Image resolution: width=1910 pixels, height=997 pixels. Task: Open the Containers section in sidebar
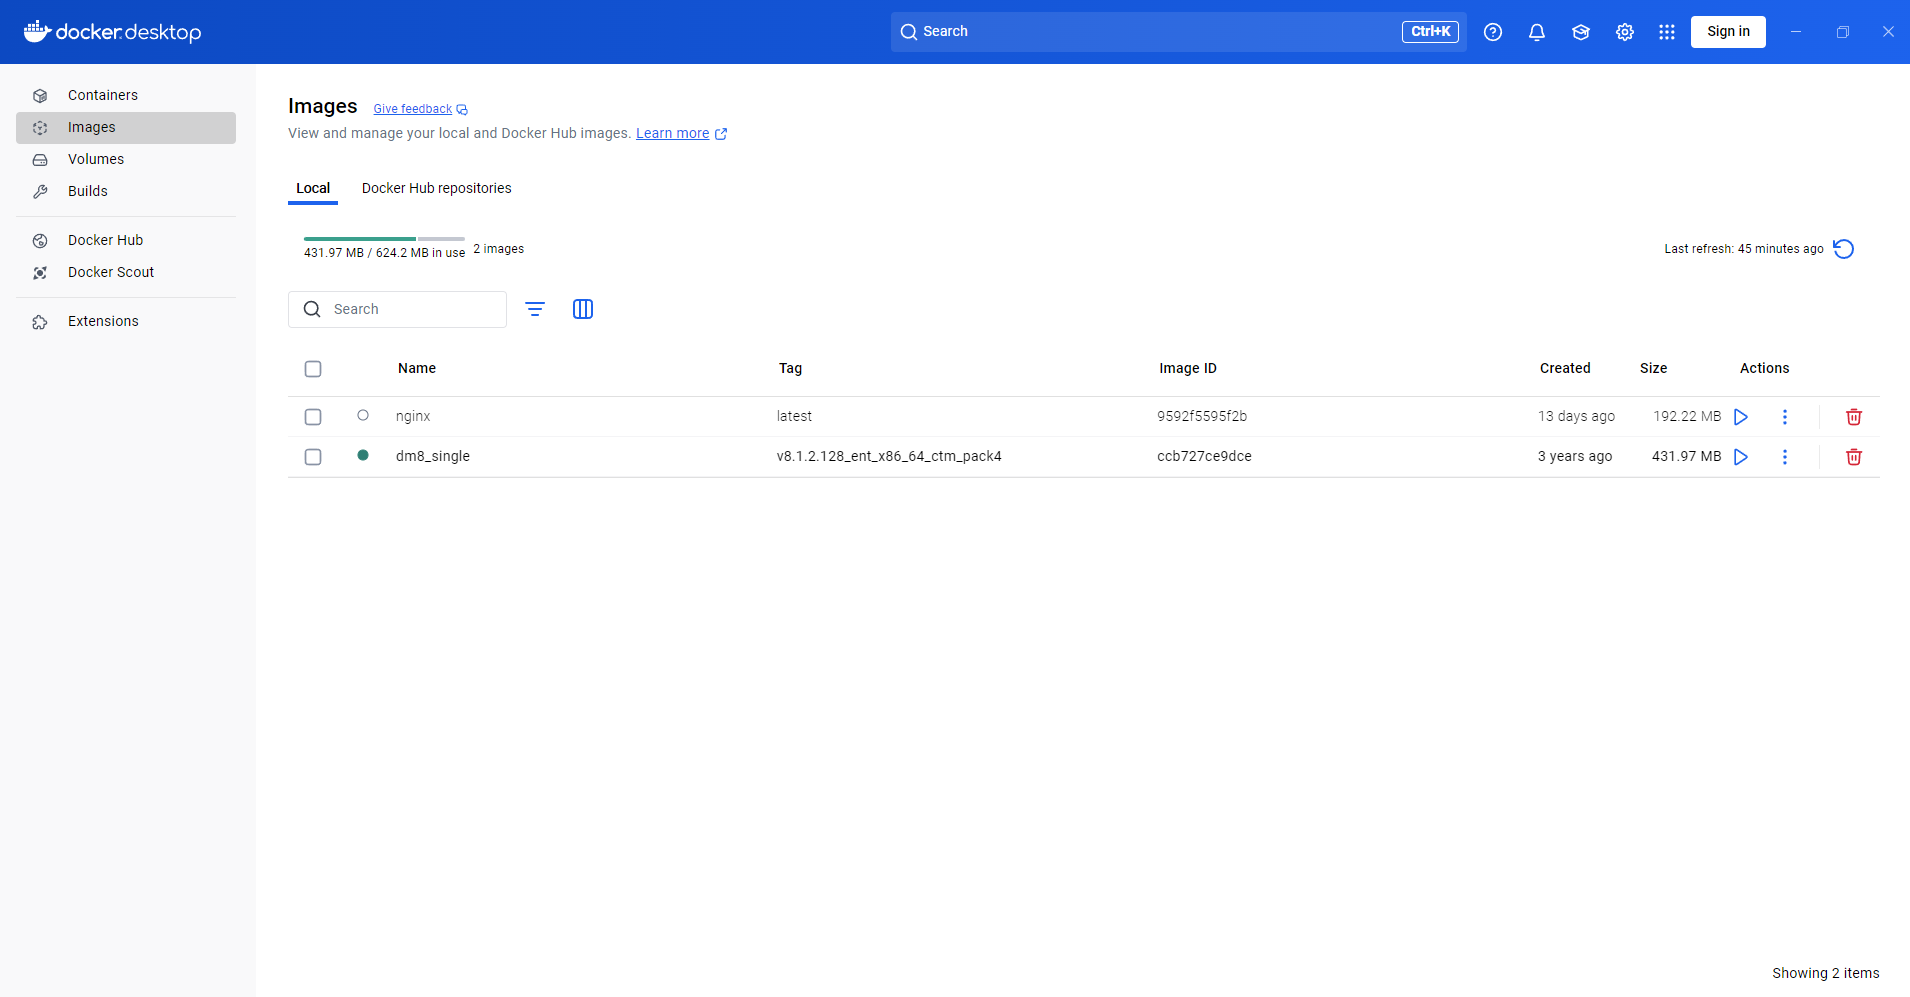(x=103, y=95)
